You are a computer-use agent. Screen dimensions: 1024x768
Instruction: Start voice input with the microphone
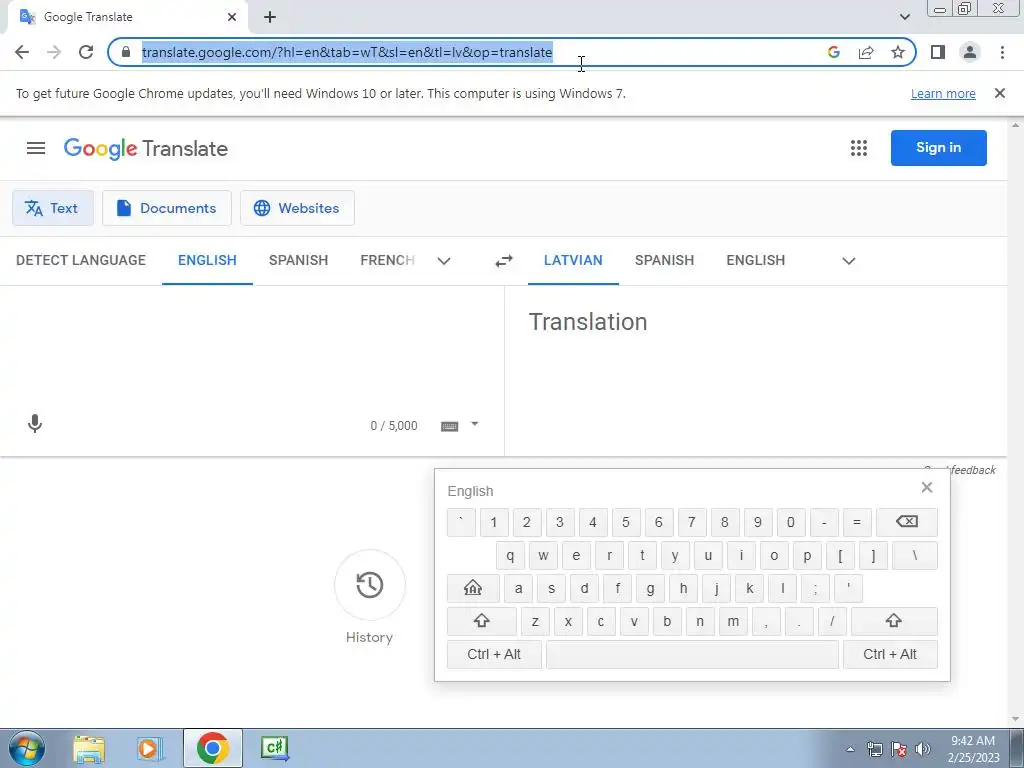35,424
